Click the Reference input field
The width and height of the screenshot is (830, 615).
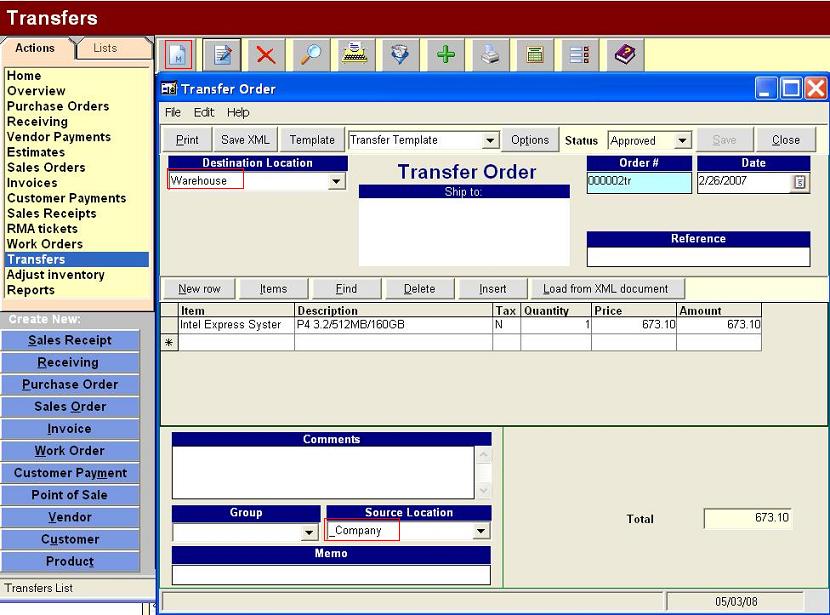coord(698,257)
